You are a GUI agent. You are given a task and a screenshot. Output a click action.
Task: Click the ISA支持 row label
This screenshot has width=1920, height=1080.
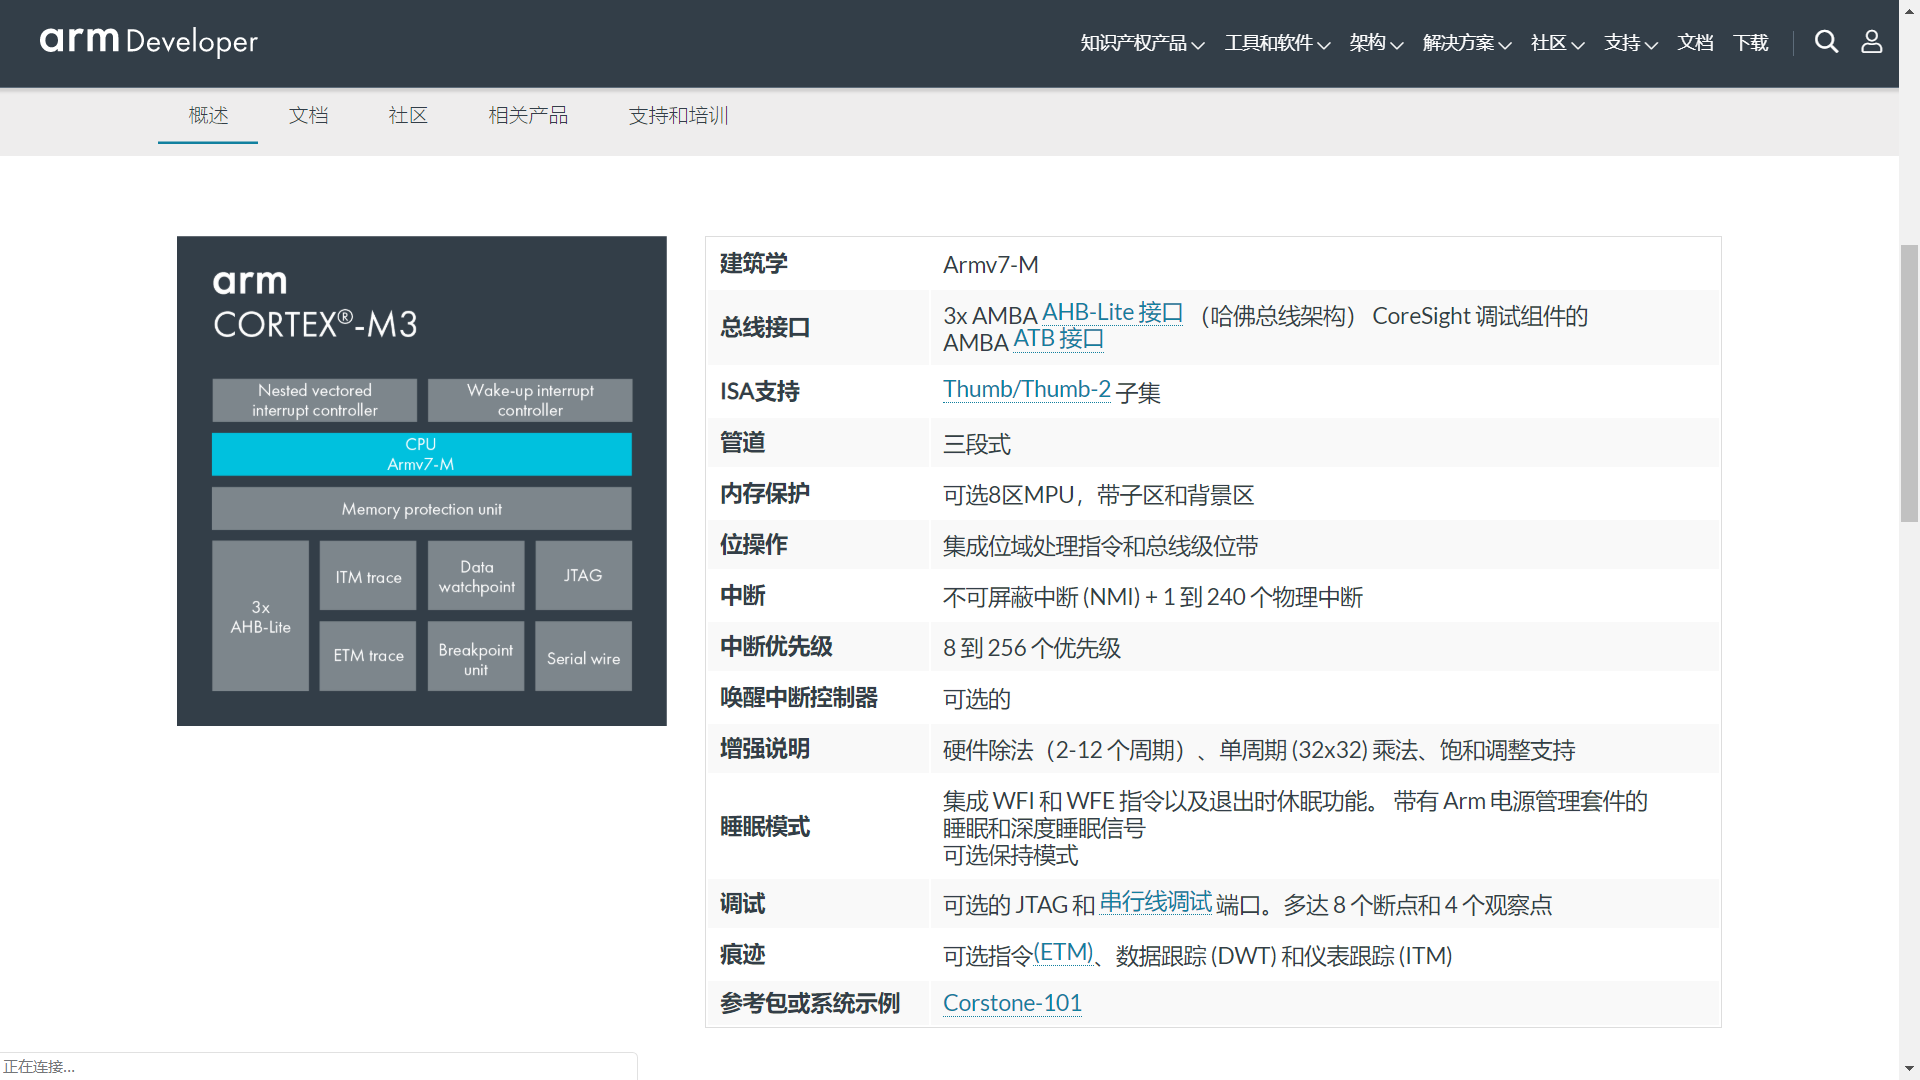[760, 392]
